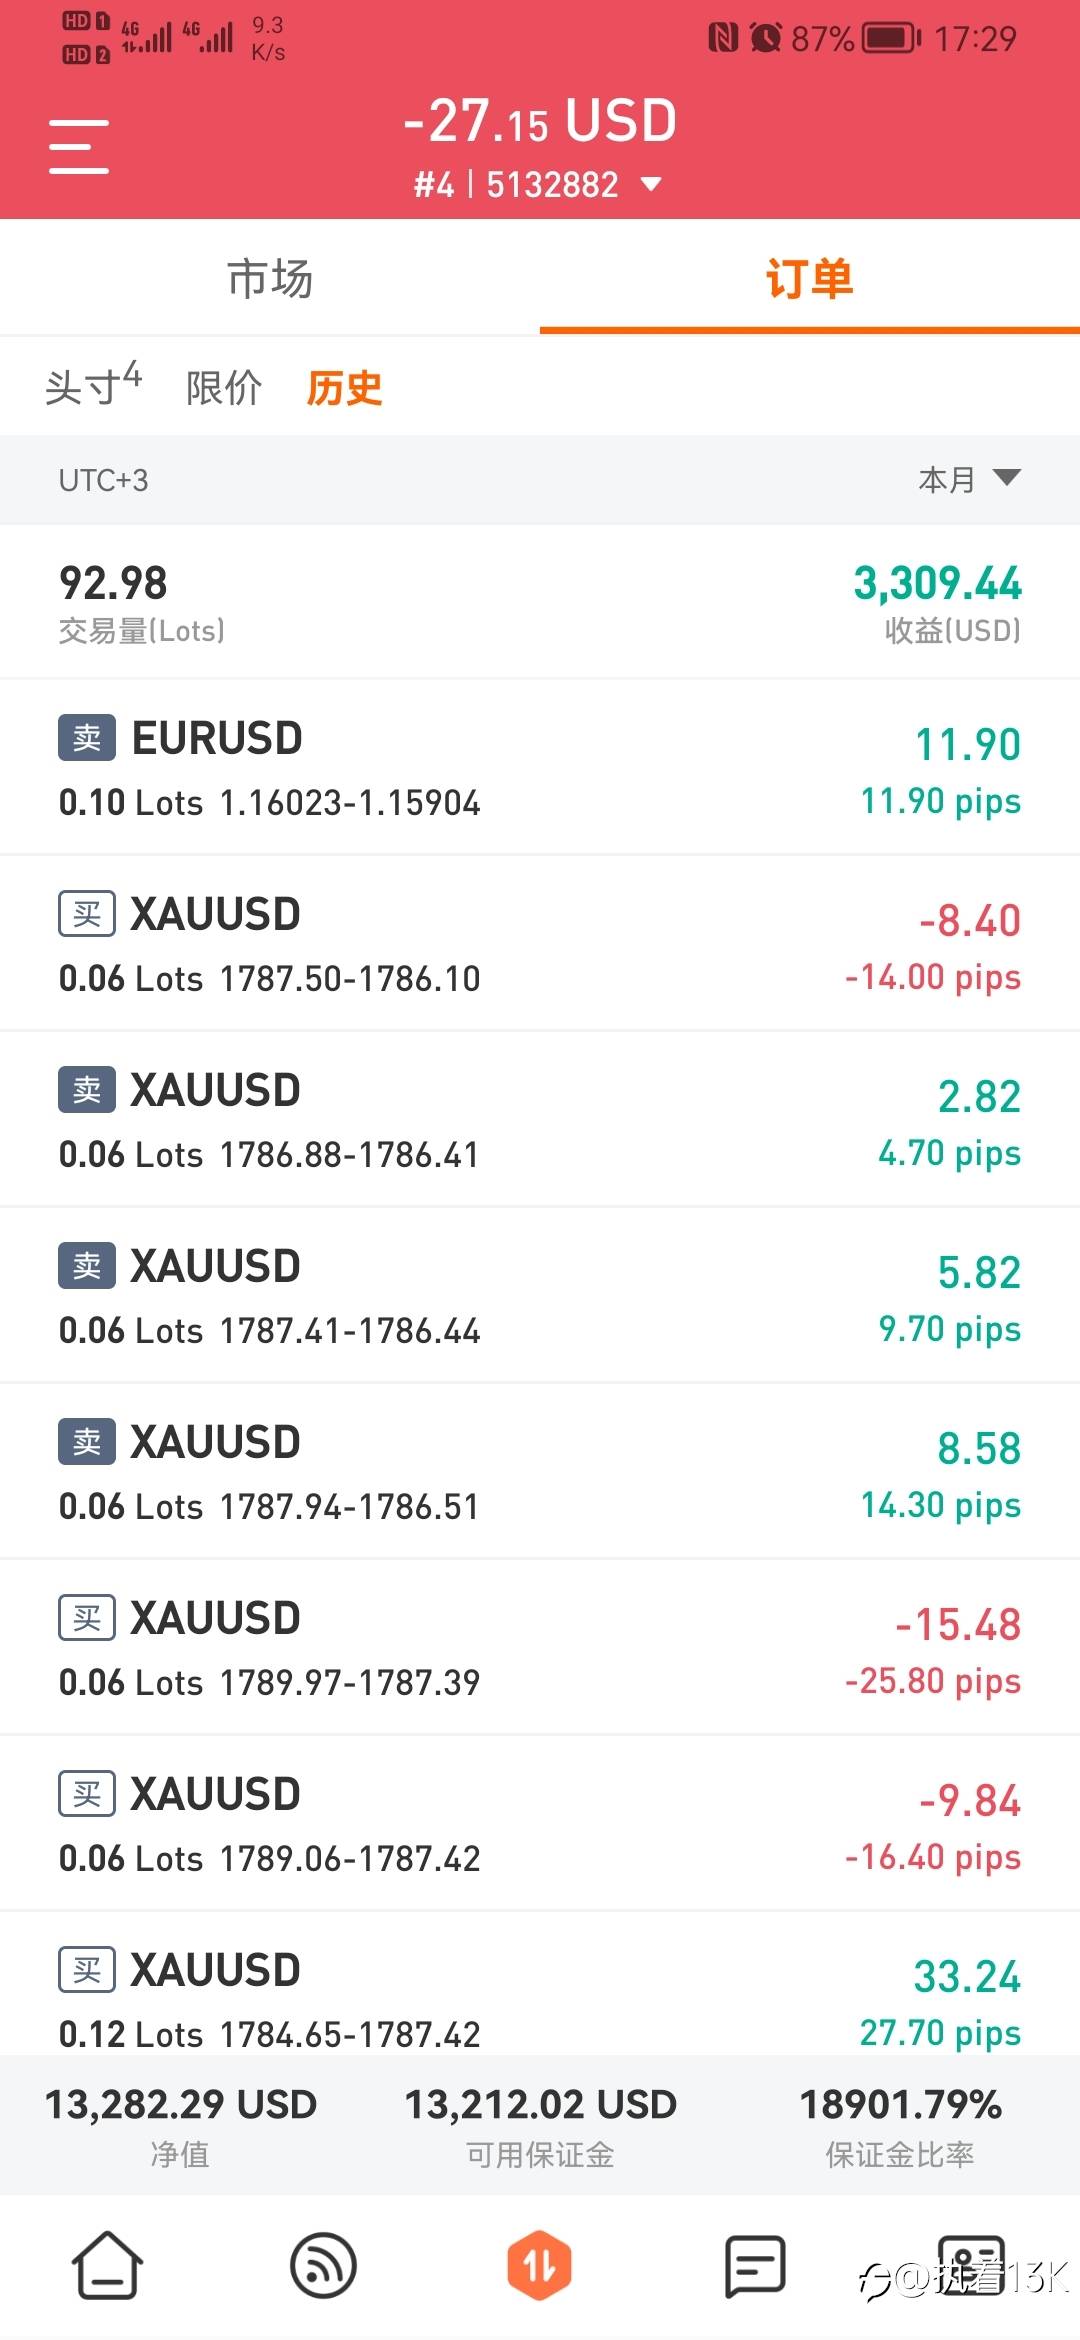Tap the -27.15 USD balance header
1080x2340 pixels.
(x=540, y=122)
